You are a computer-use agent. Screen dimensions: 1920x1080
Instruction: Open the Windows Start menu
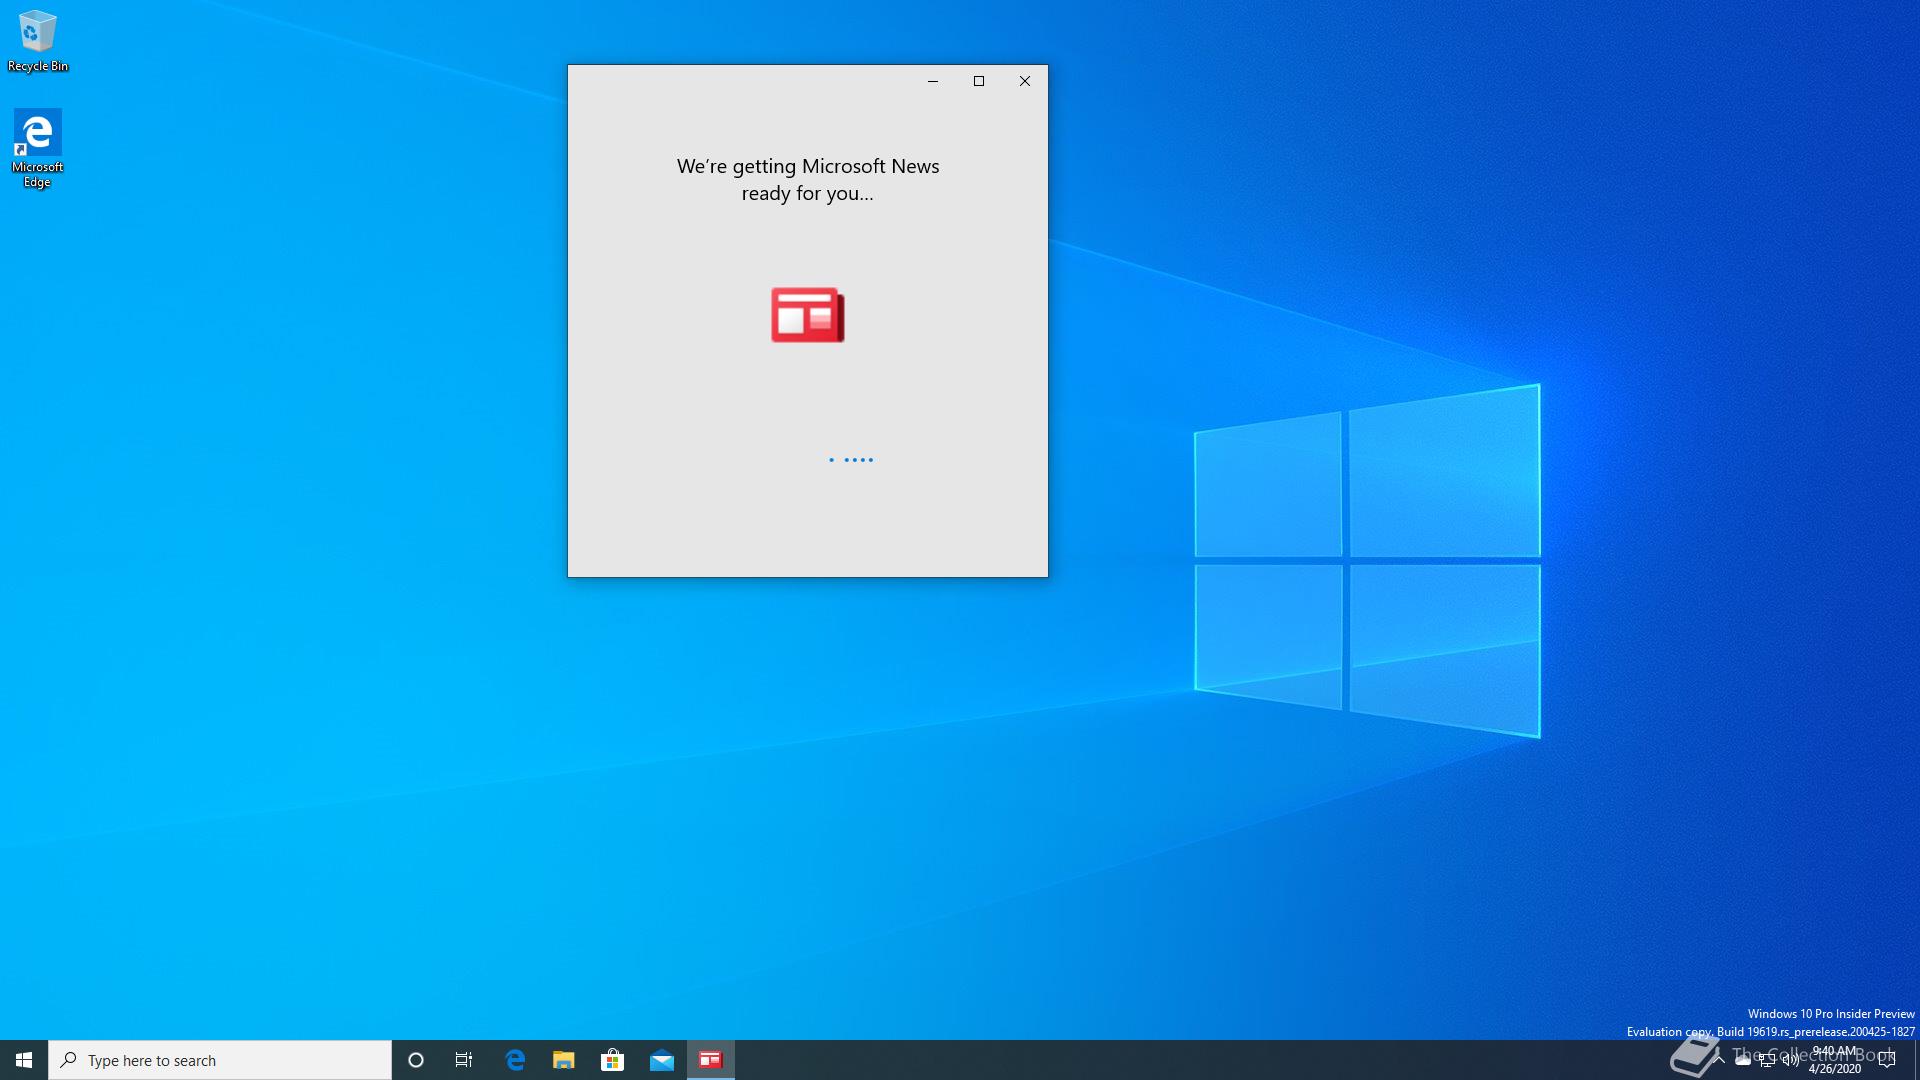pyautogui.click(x=24, y=1060)
